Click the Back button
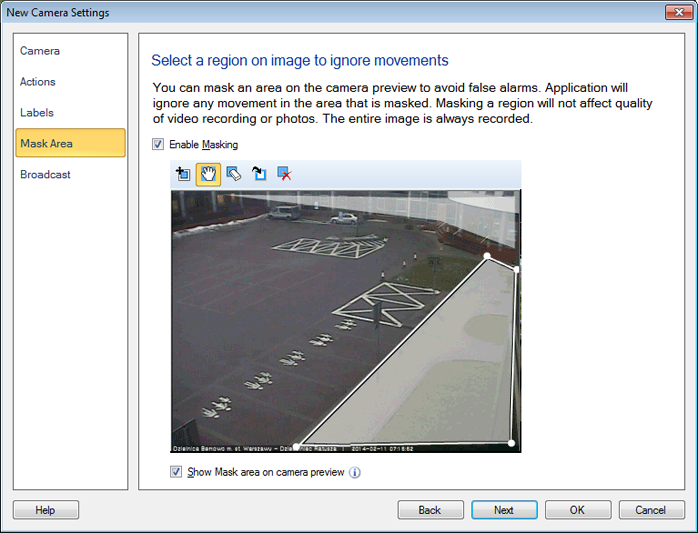This screenshot has width=698, height=533. click(430, 510)
